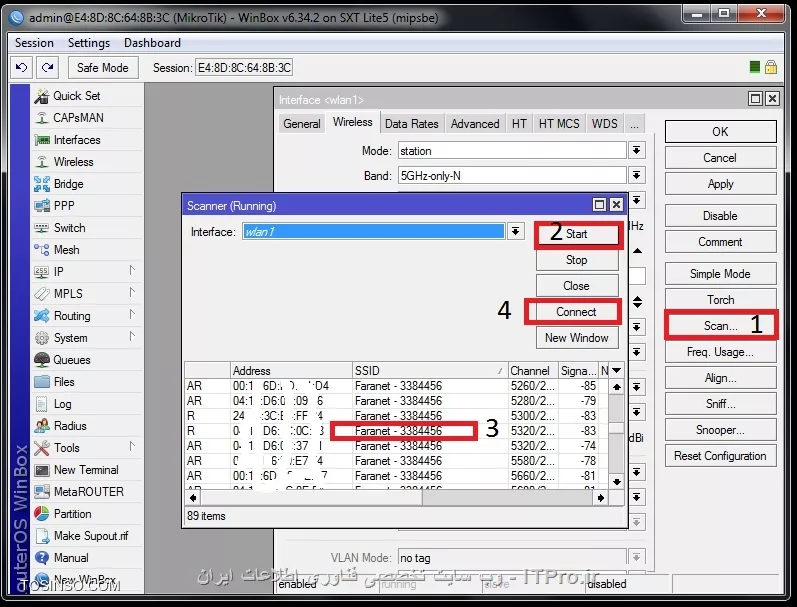The image size is (797, 607).
Task: Switch to the General tab
Action: pyautogui.click(x=301, y=124)
